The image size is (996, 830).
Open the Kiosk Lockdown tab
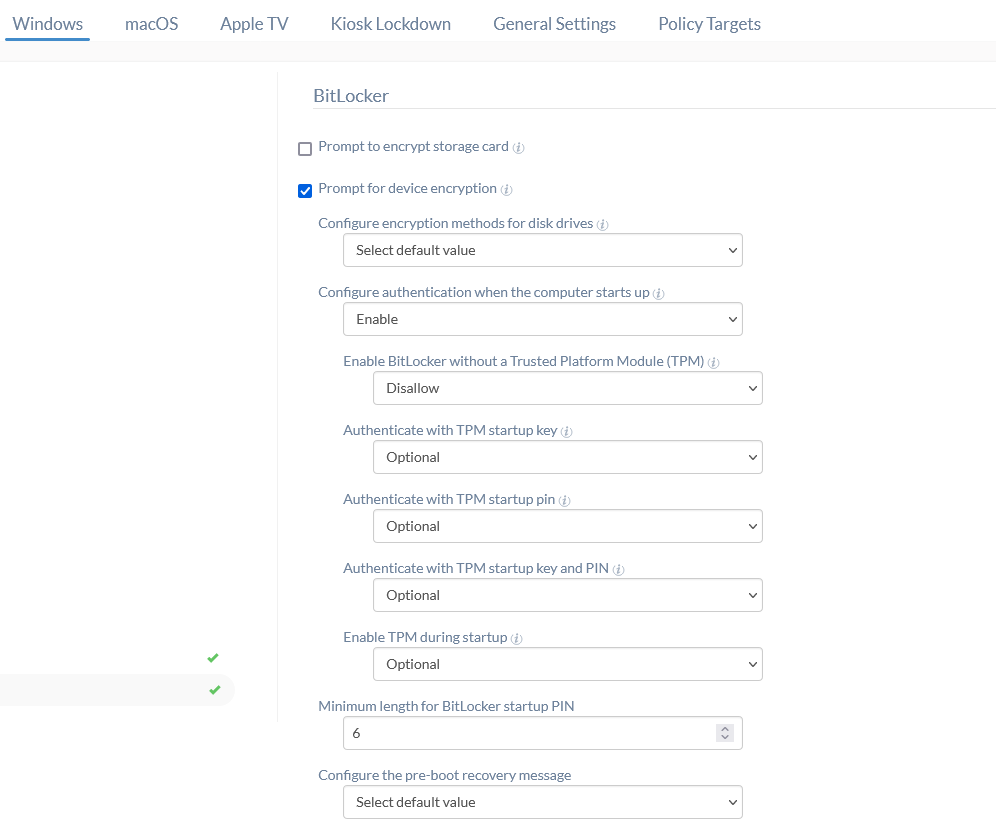(x=390, y=24)
